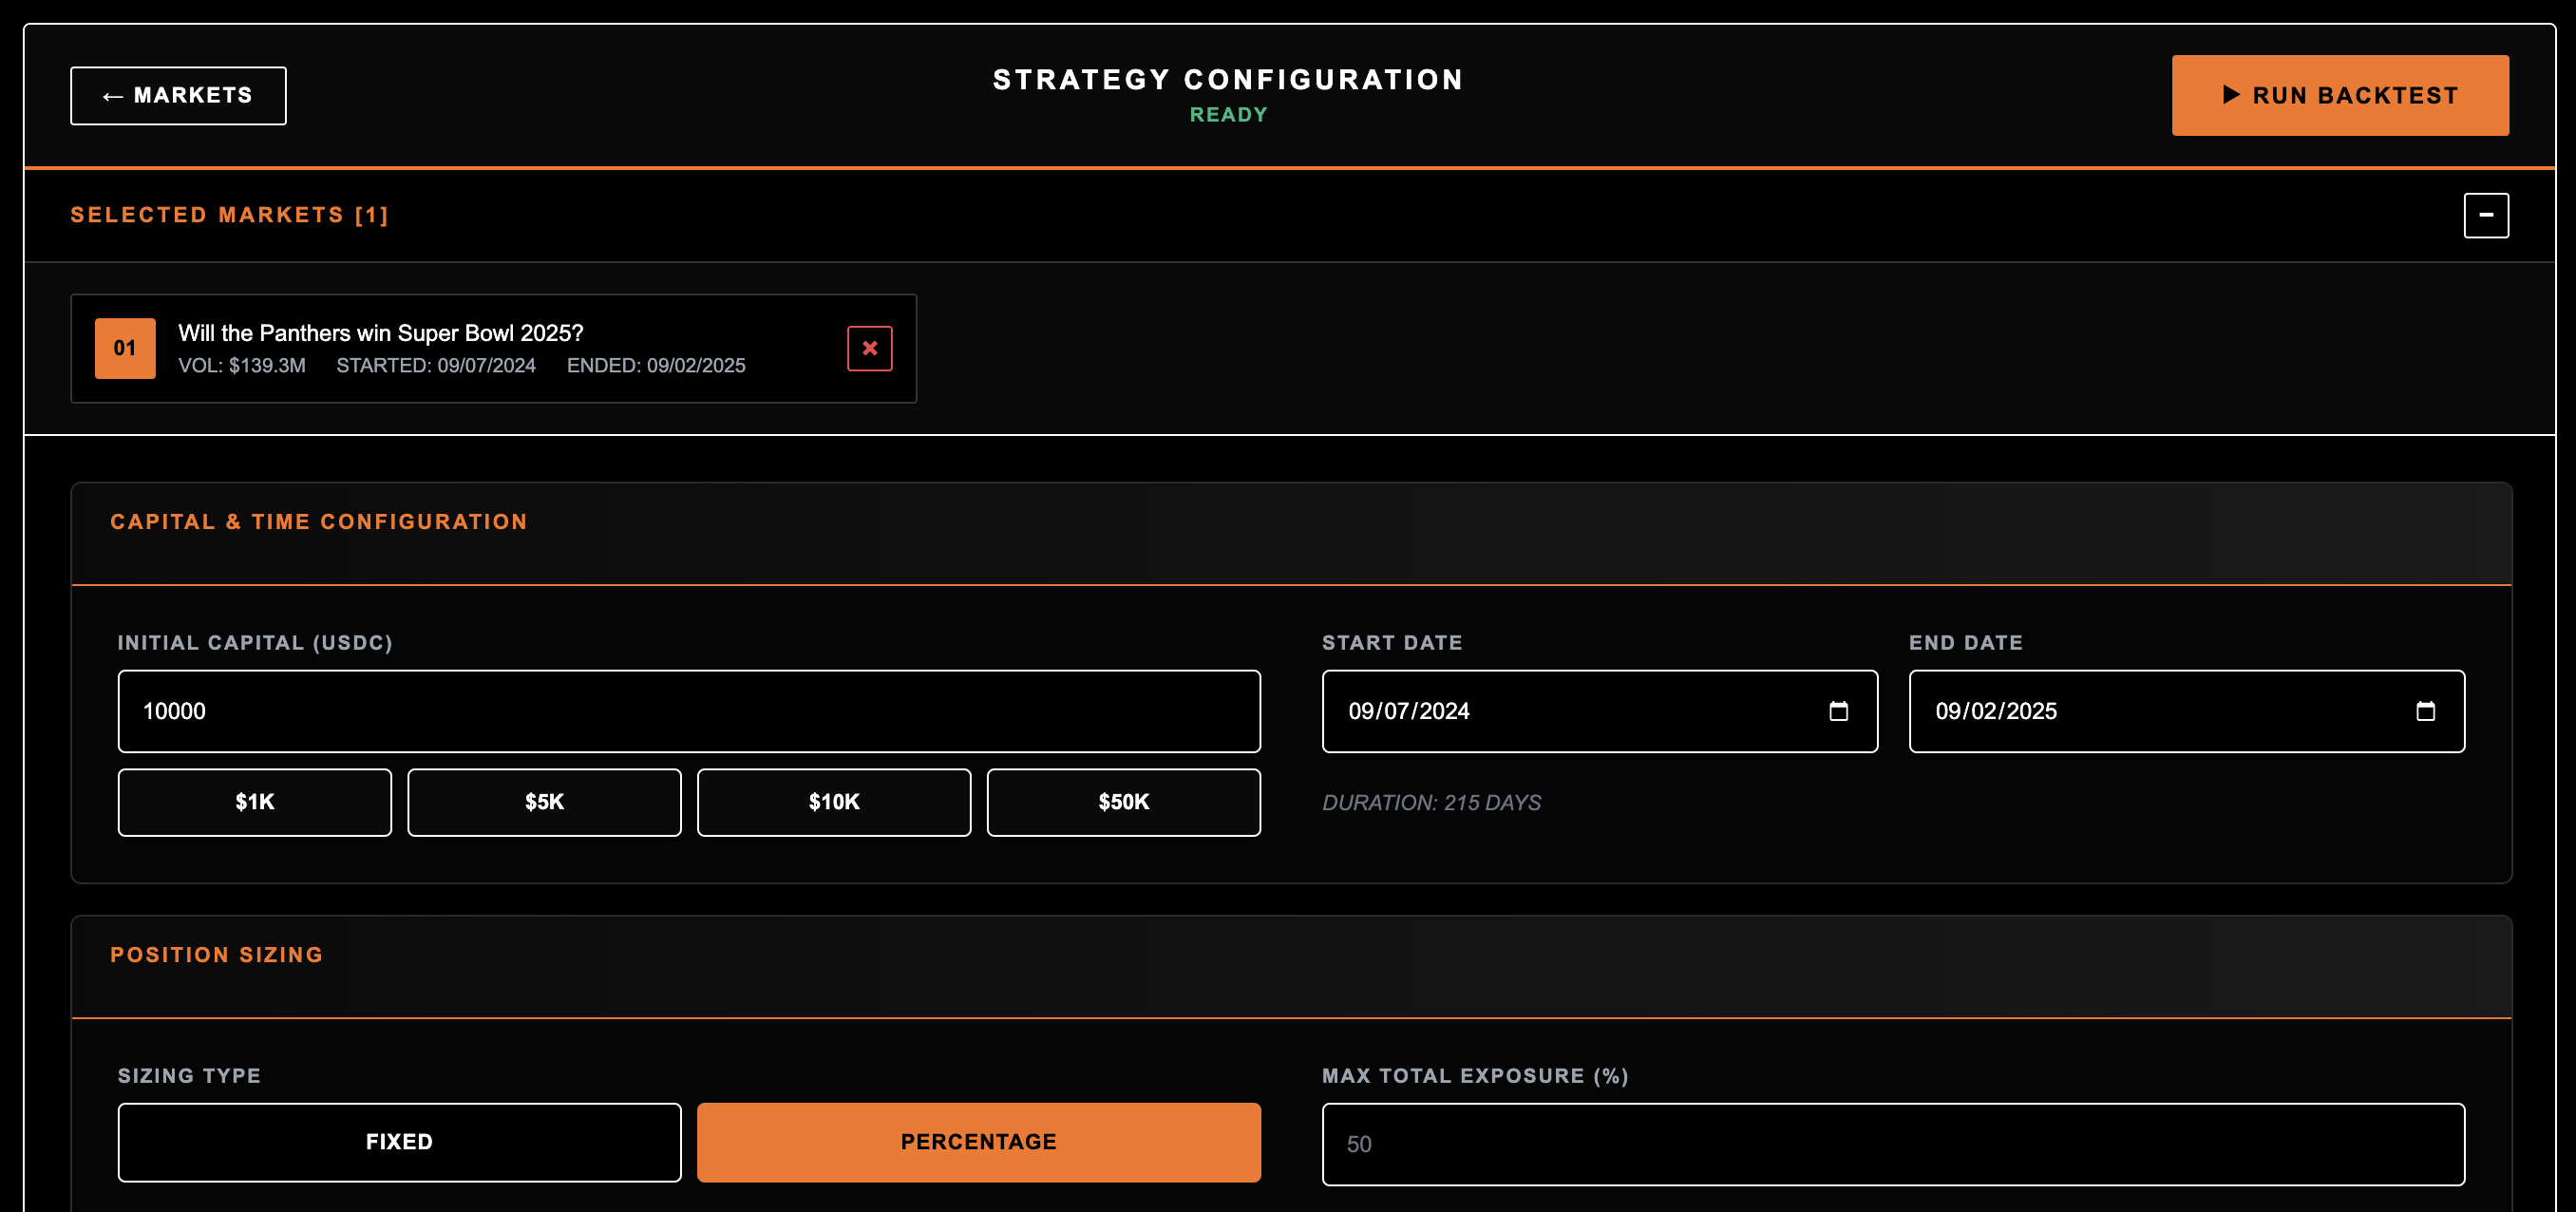Image resolution: width=2576 pixels, height=1212 pixels.
Task: Open the start date calendar picker
Action: (x=1840, y=711)
